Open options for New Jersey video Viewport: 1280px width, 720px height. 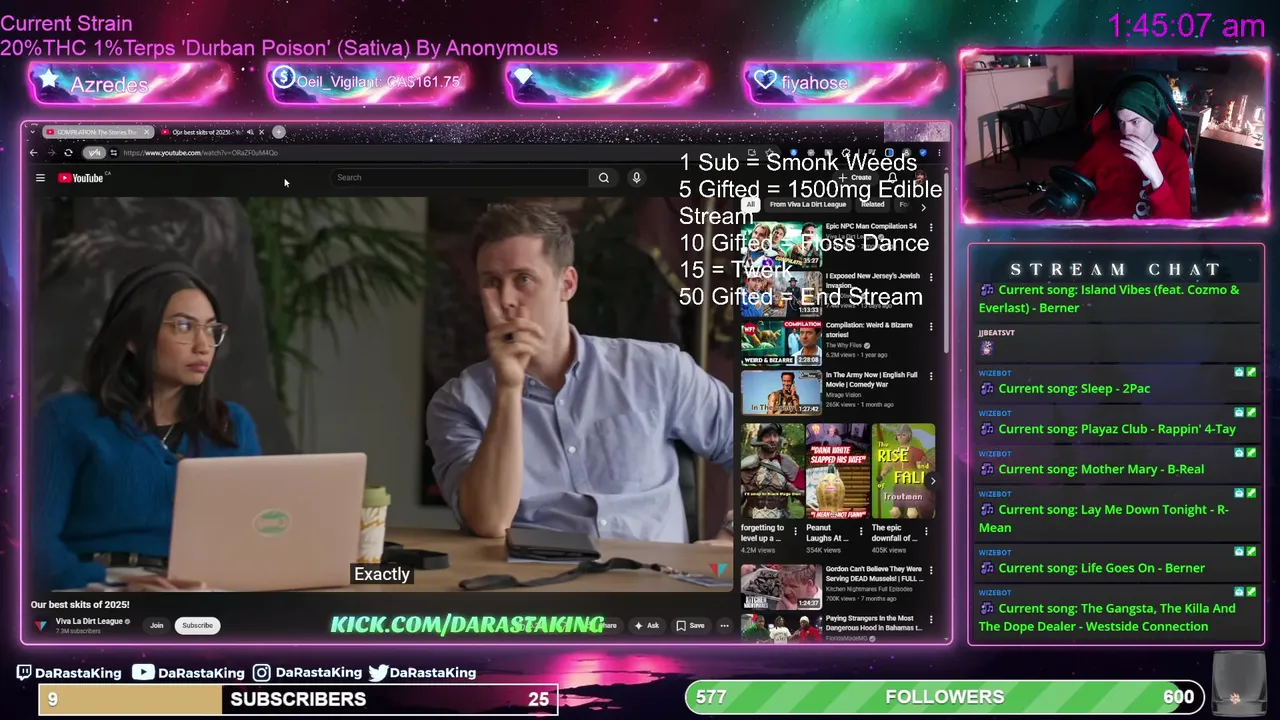pos(931,277)
